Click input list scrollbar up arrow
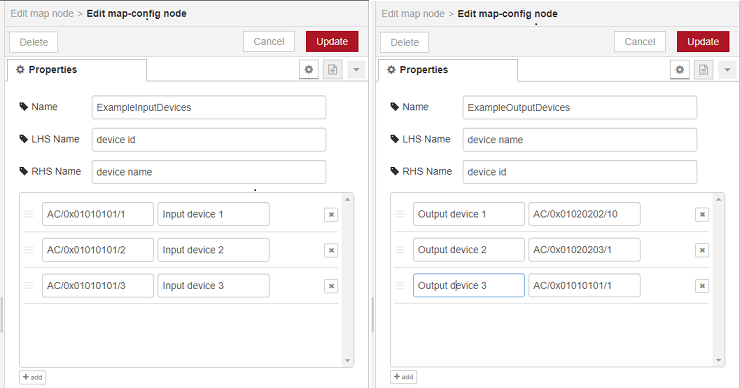The image size is (740, 388). click(347, 200)
